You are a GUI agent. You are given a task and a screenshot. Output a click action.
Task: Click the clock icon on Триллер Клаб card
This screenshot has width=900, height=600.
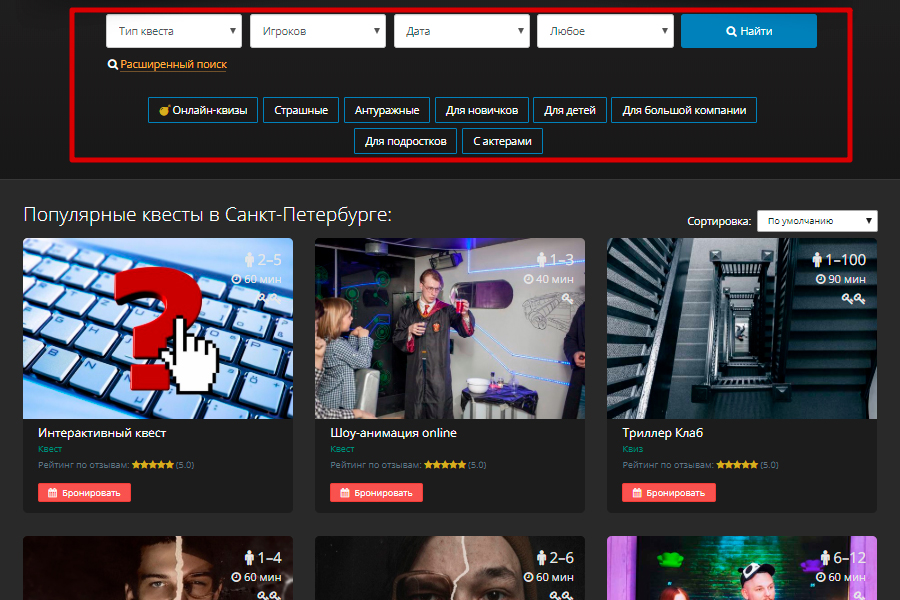click(821, 279)
